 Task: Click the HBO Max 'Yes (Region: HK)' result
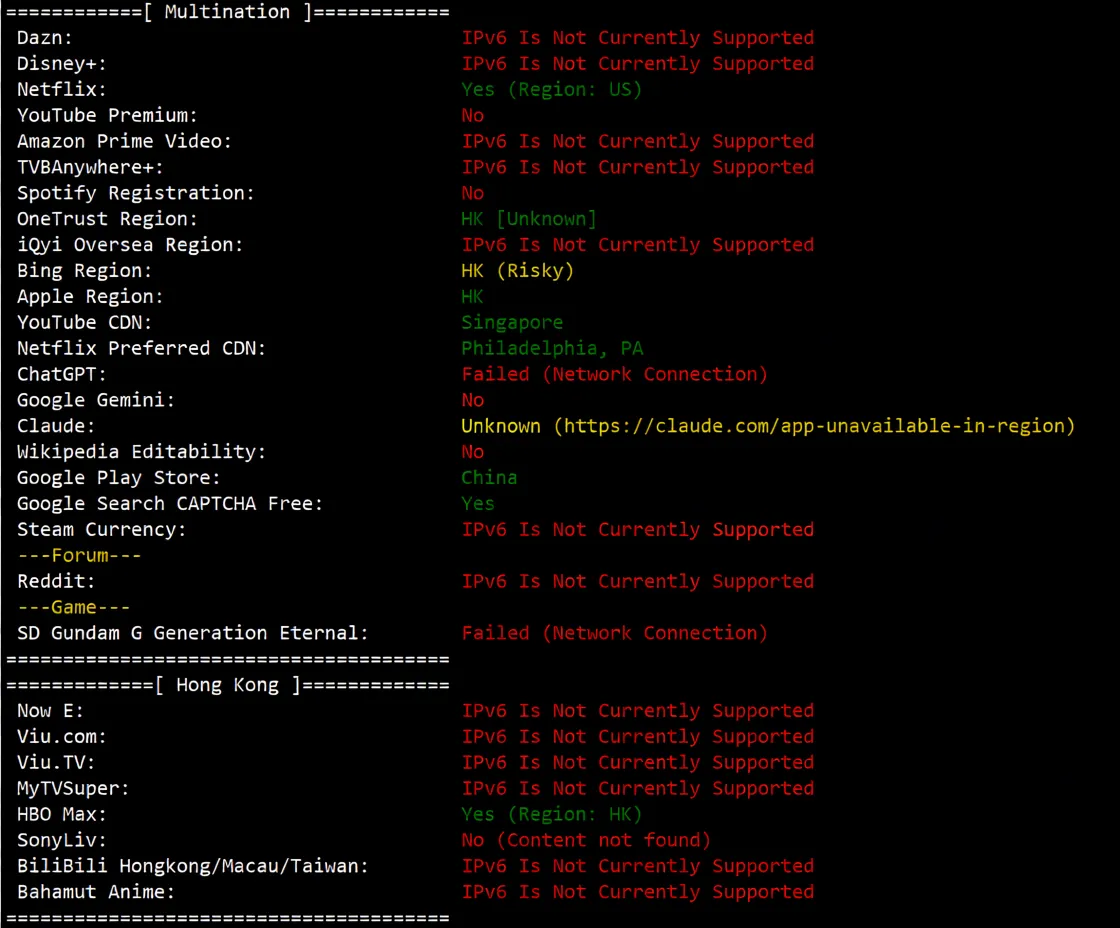551,814
